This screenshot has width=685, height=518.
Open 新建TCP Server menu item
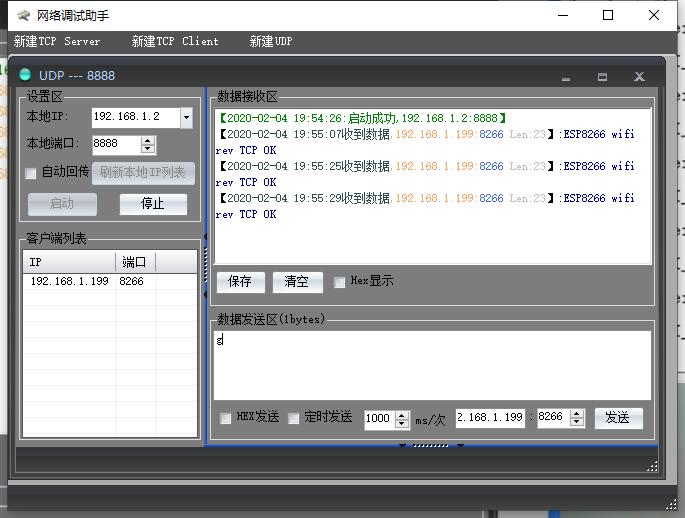click(x=57, y=41)
